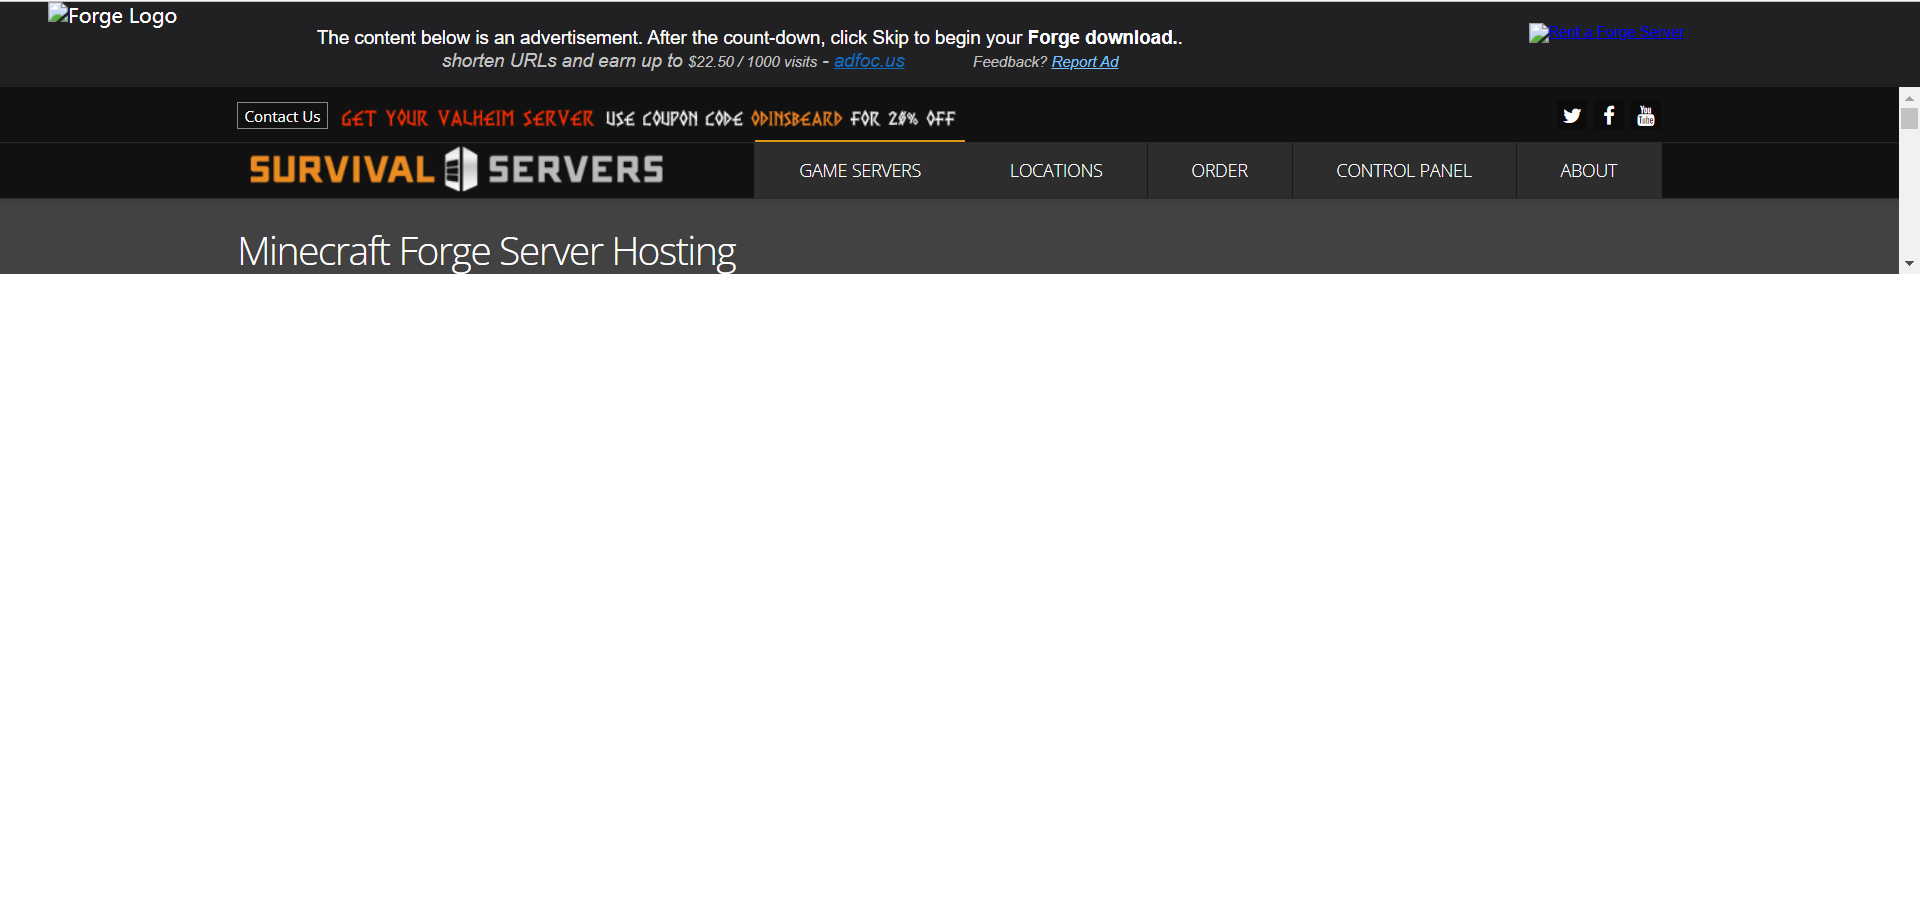Click the Forge Logo image
Screen dimensions: 1920x903
pyautogui.click(x=112, y=16)
